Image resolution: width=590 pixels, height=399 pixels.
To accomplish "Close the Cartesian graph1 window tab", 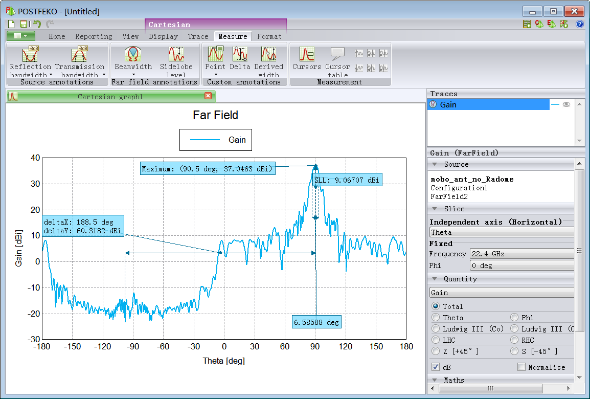I will tap(208, 96).
